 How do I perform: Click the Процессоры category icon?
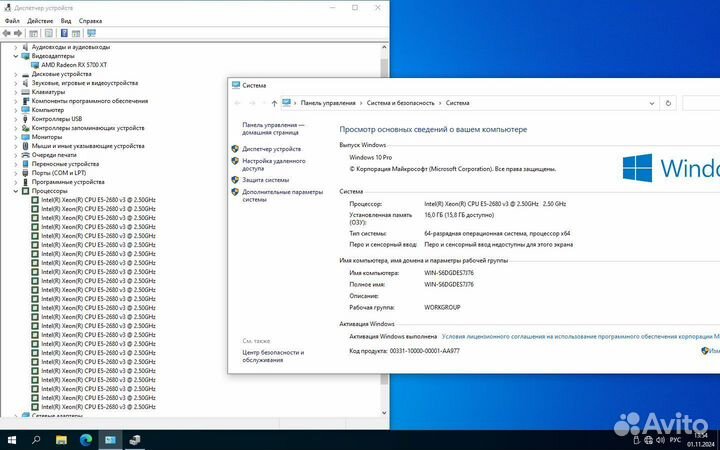25,191
